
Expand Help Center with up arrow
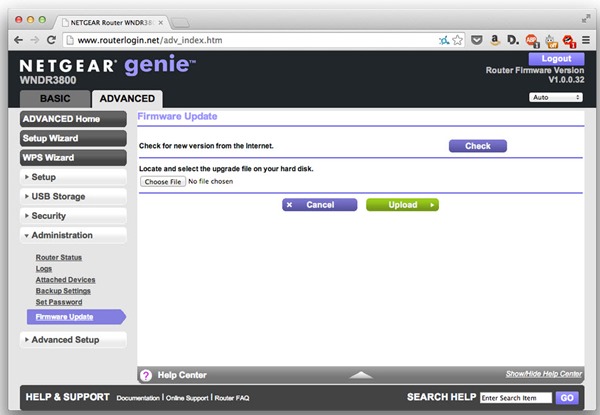(361, 375)
